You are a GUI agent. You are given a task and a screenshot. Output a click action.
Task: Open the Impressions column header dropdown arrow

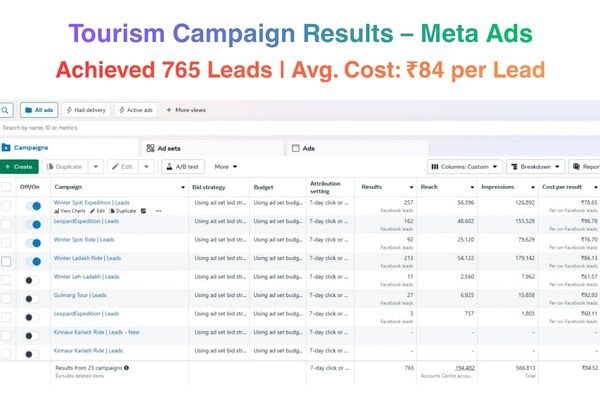(x=533, y=187)
